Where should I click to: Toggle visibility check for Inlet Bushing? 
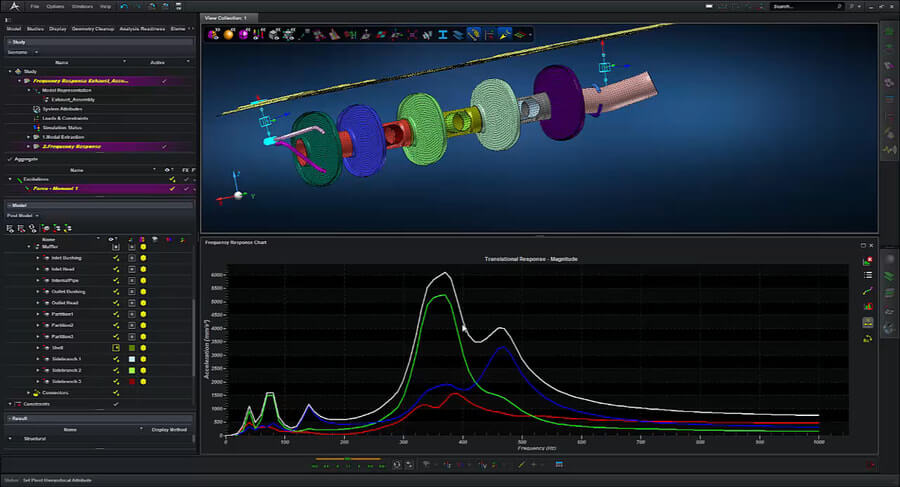click(115, 258)
